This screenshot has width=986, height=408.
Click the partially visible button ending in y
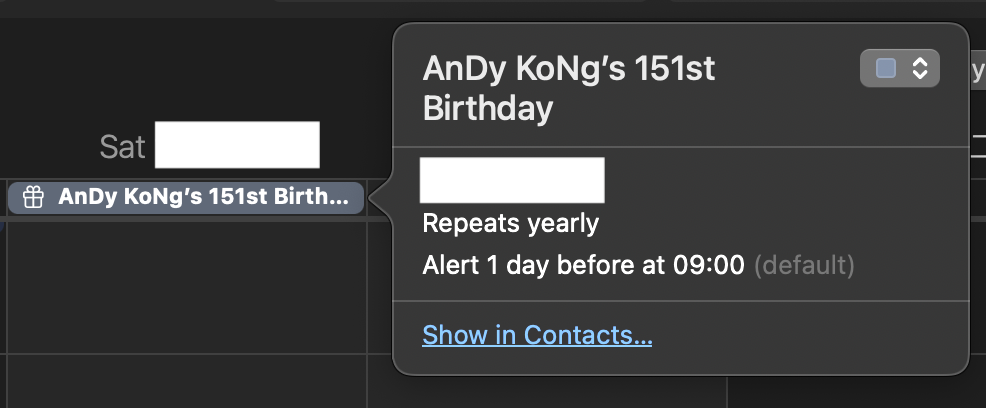(977, 72)
